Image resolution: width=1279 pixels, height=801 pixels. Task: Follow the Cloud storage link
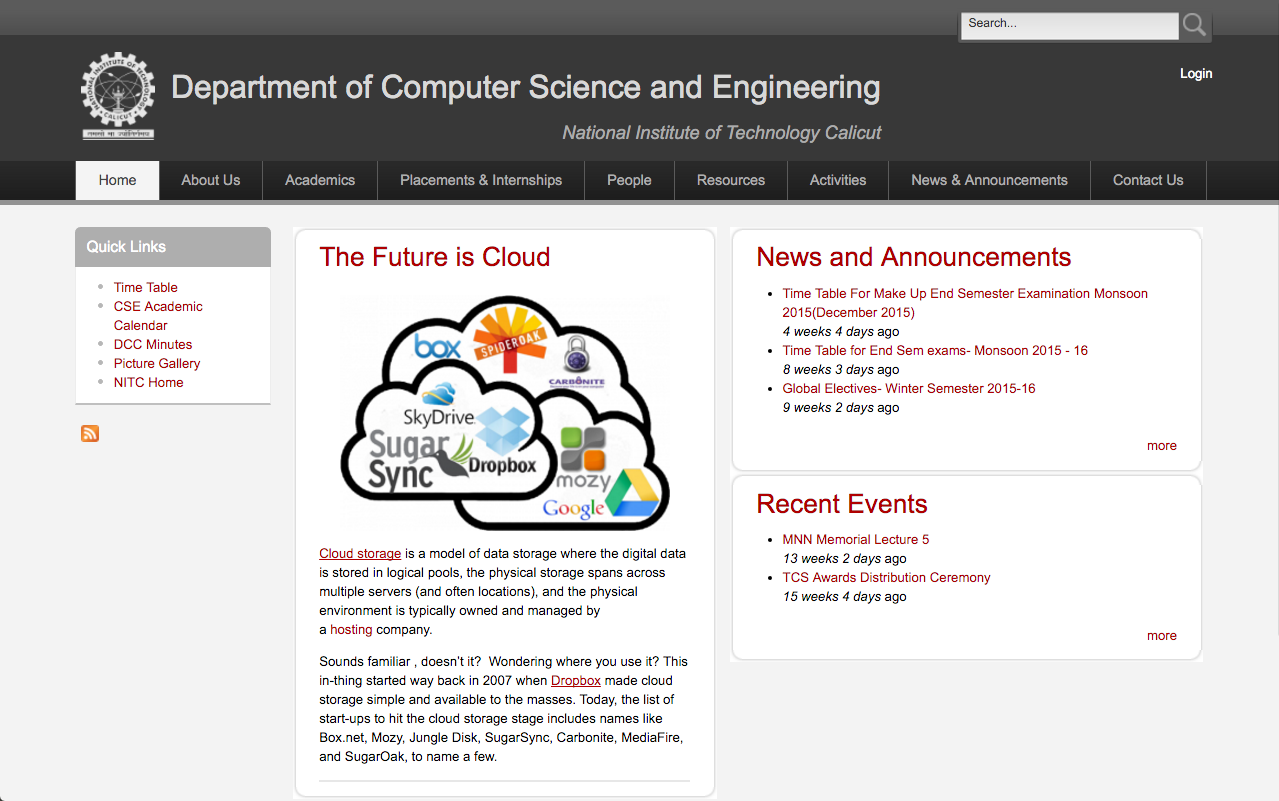360,553
